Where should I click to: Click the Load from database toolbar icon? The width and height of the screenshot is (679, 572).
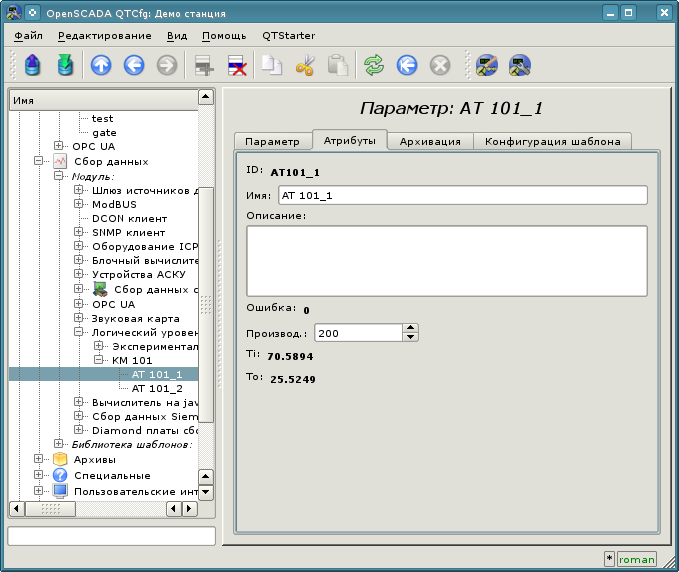point(32,66)
